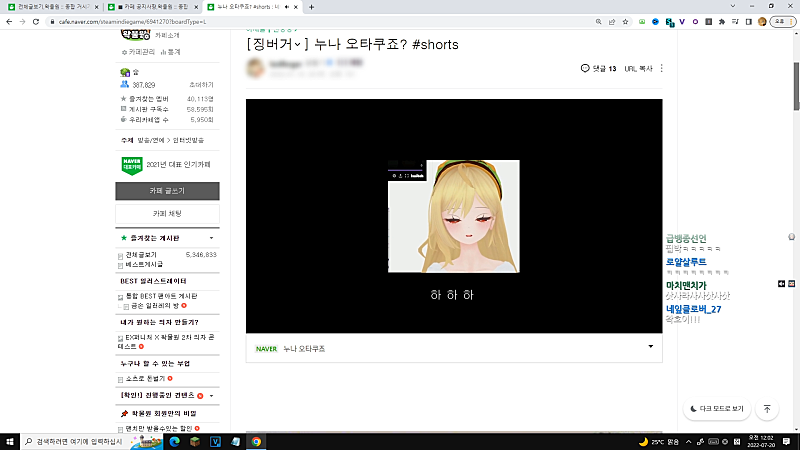Open Chrome from the taskbar
Screen dimensions: 800x450
[256, 441]
